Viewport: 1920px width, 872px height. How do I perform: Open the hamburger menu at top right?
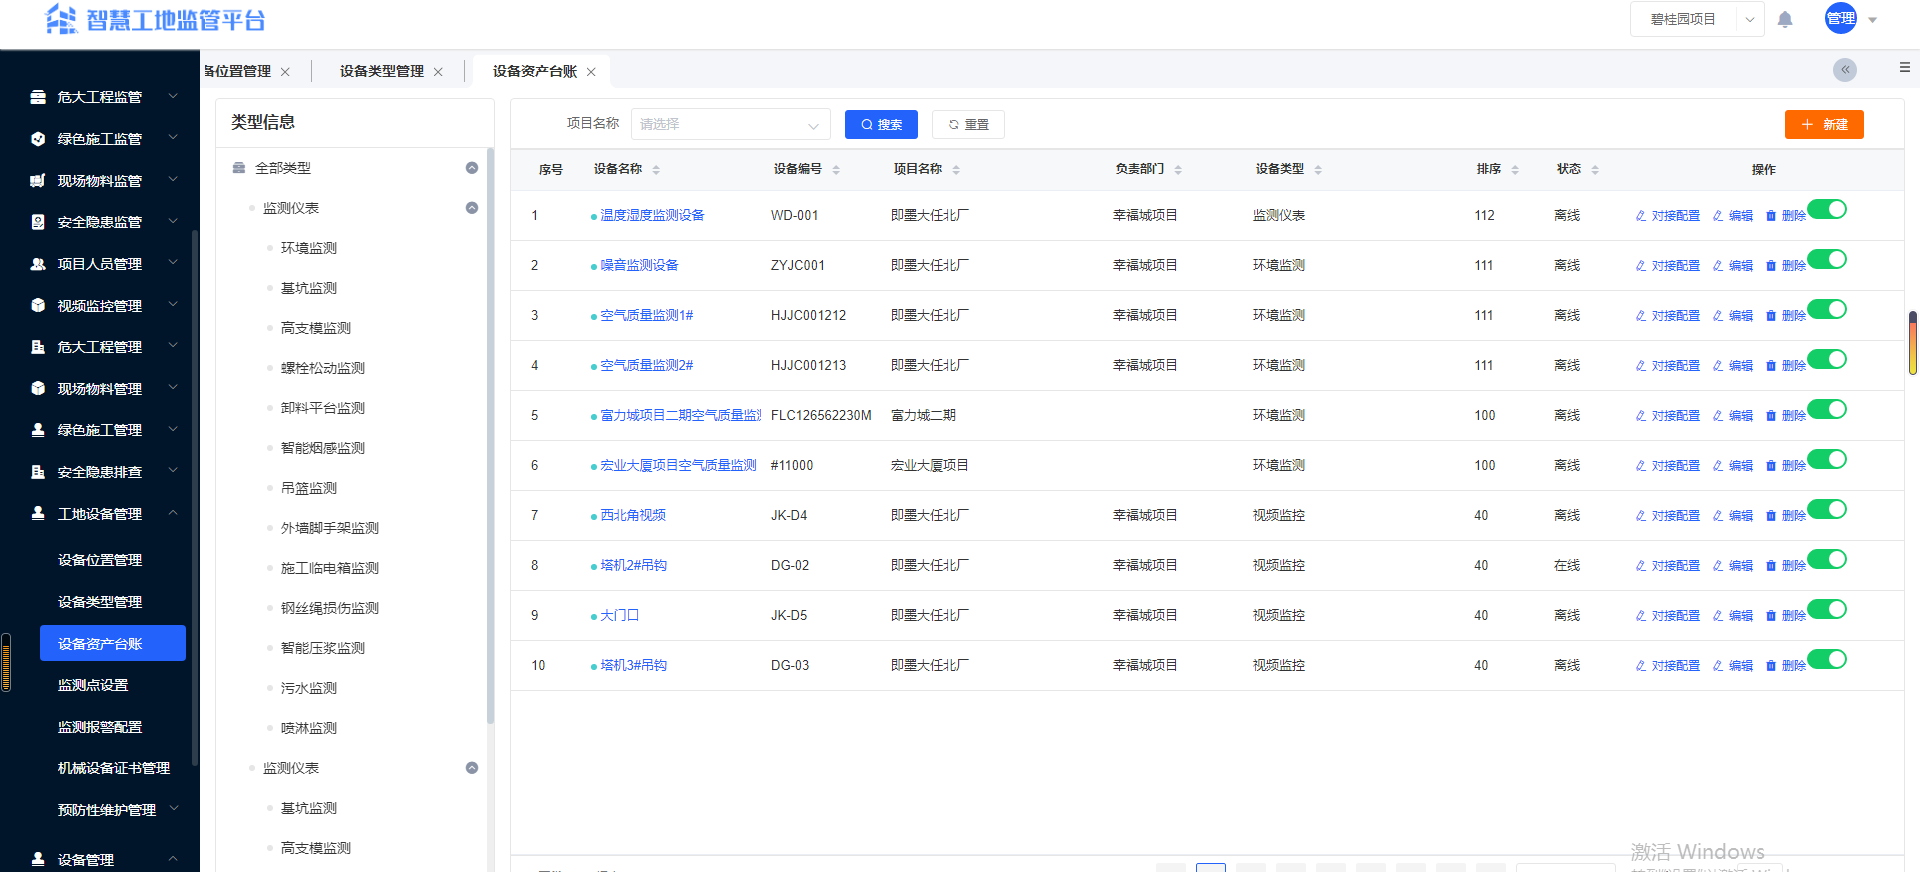1904,68
